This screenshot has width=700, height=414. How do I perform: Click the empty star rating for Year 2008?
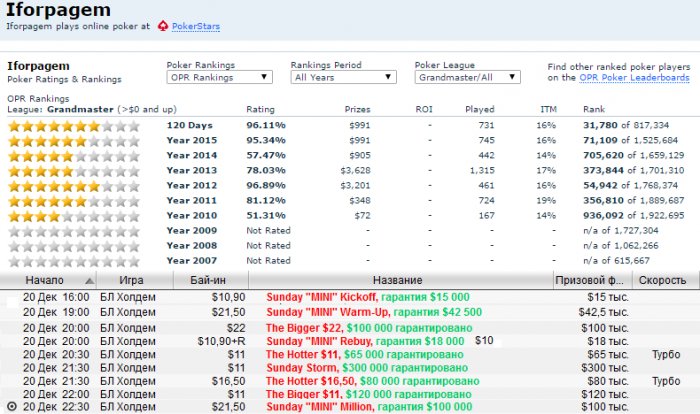pos(74,247)
